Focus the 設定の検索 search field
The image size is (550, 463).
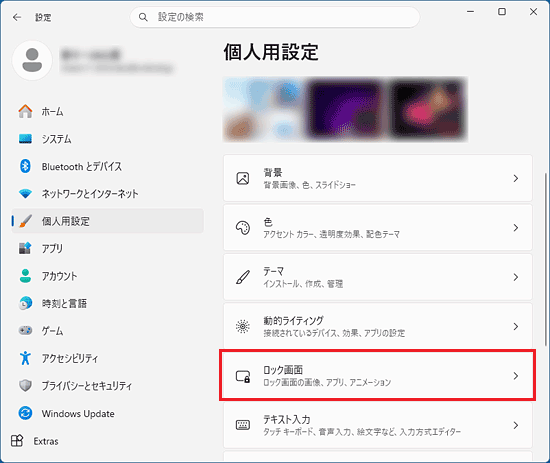point(275,17)
